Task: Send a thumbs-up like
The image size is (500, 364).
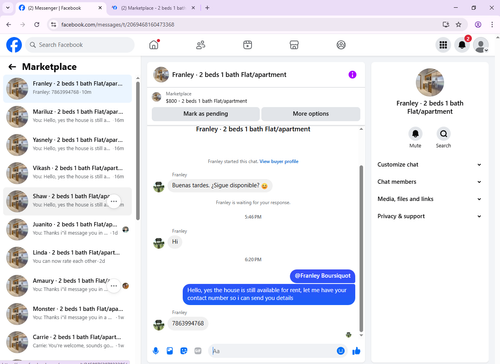Action: 356,351
